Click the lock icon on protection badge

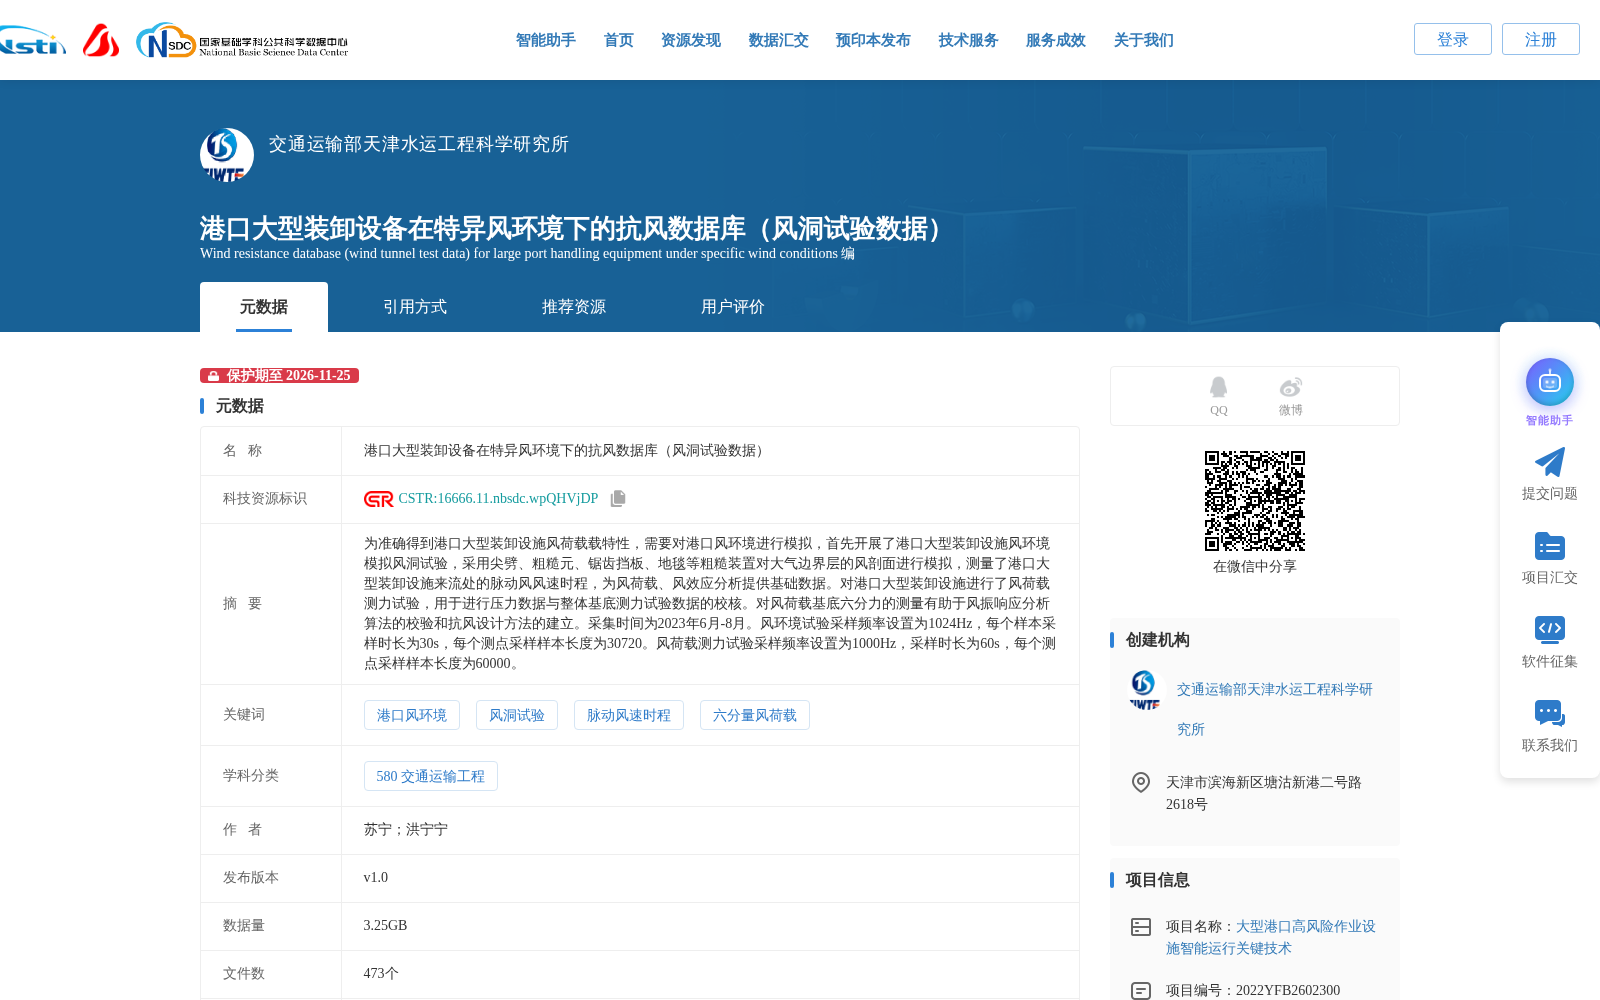coord(213,376)
